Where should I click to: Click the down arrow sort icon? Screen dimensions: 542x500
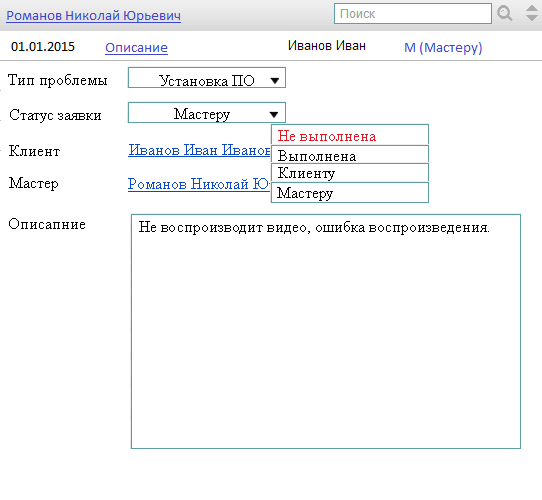532,18
